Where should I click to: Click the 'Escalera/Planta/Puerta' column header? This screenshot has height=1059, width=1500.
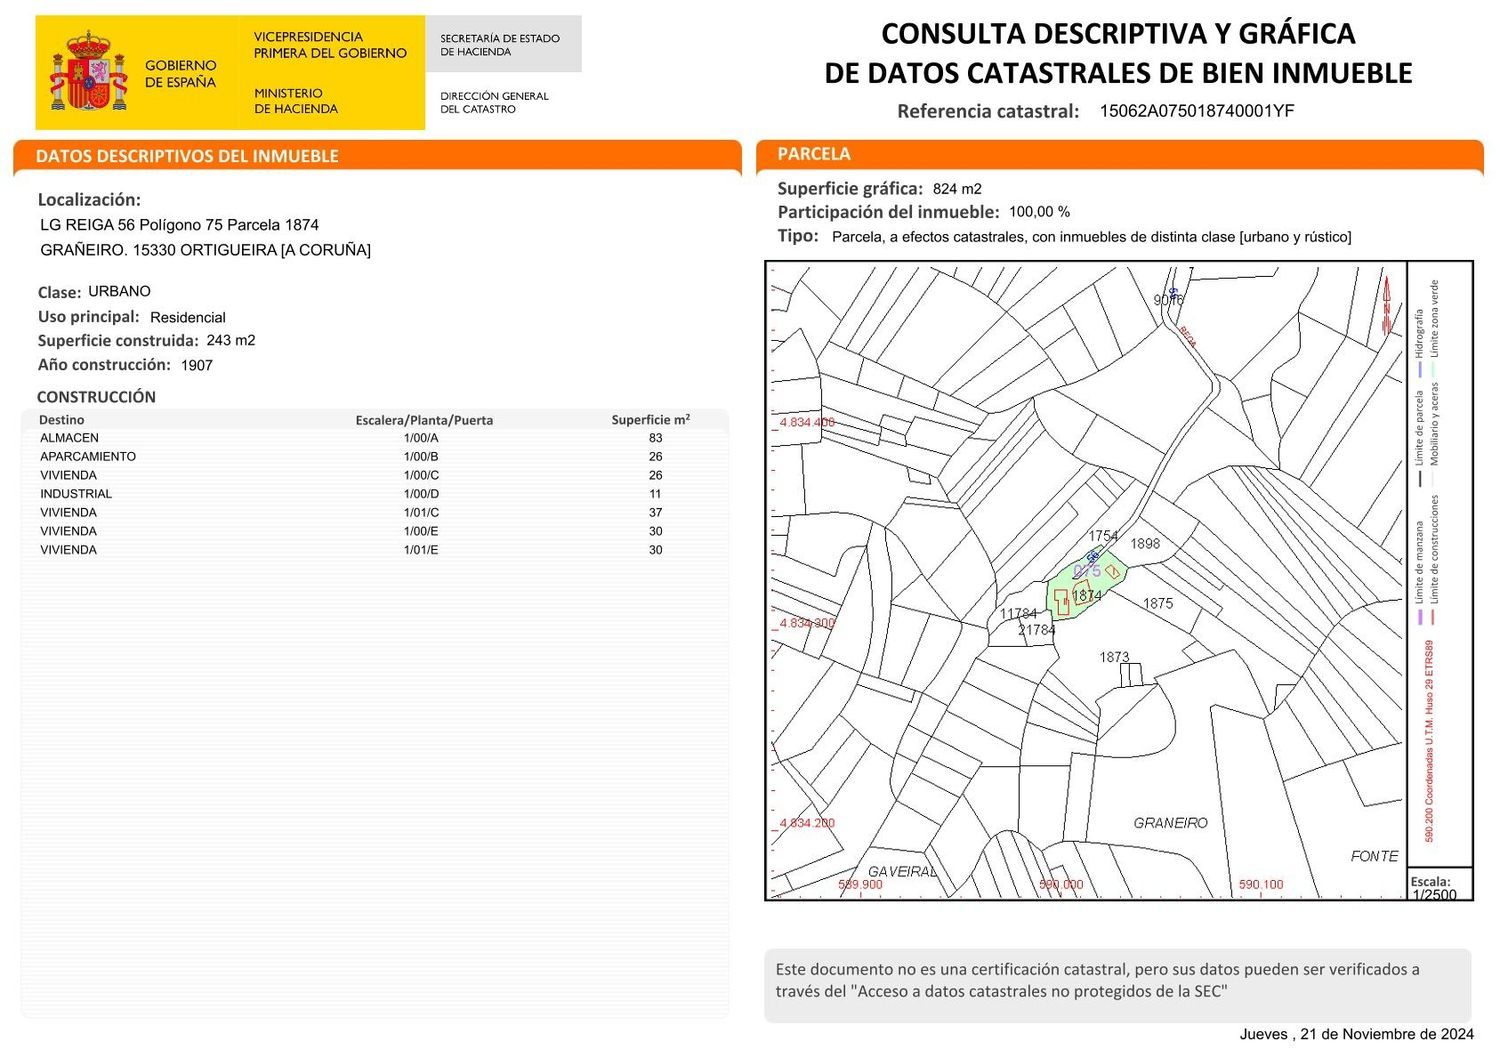pos(424,420)
